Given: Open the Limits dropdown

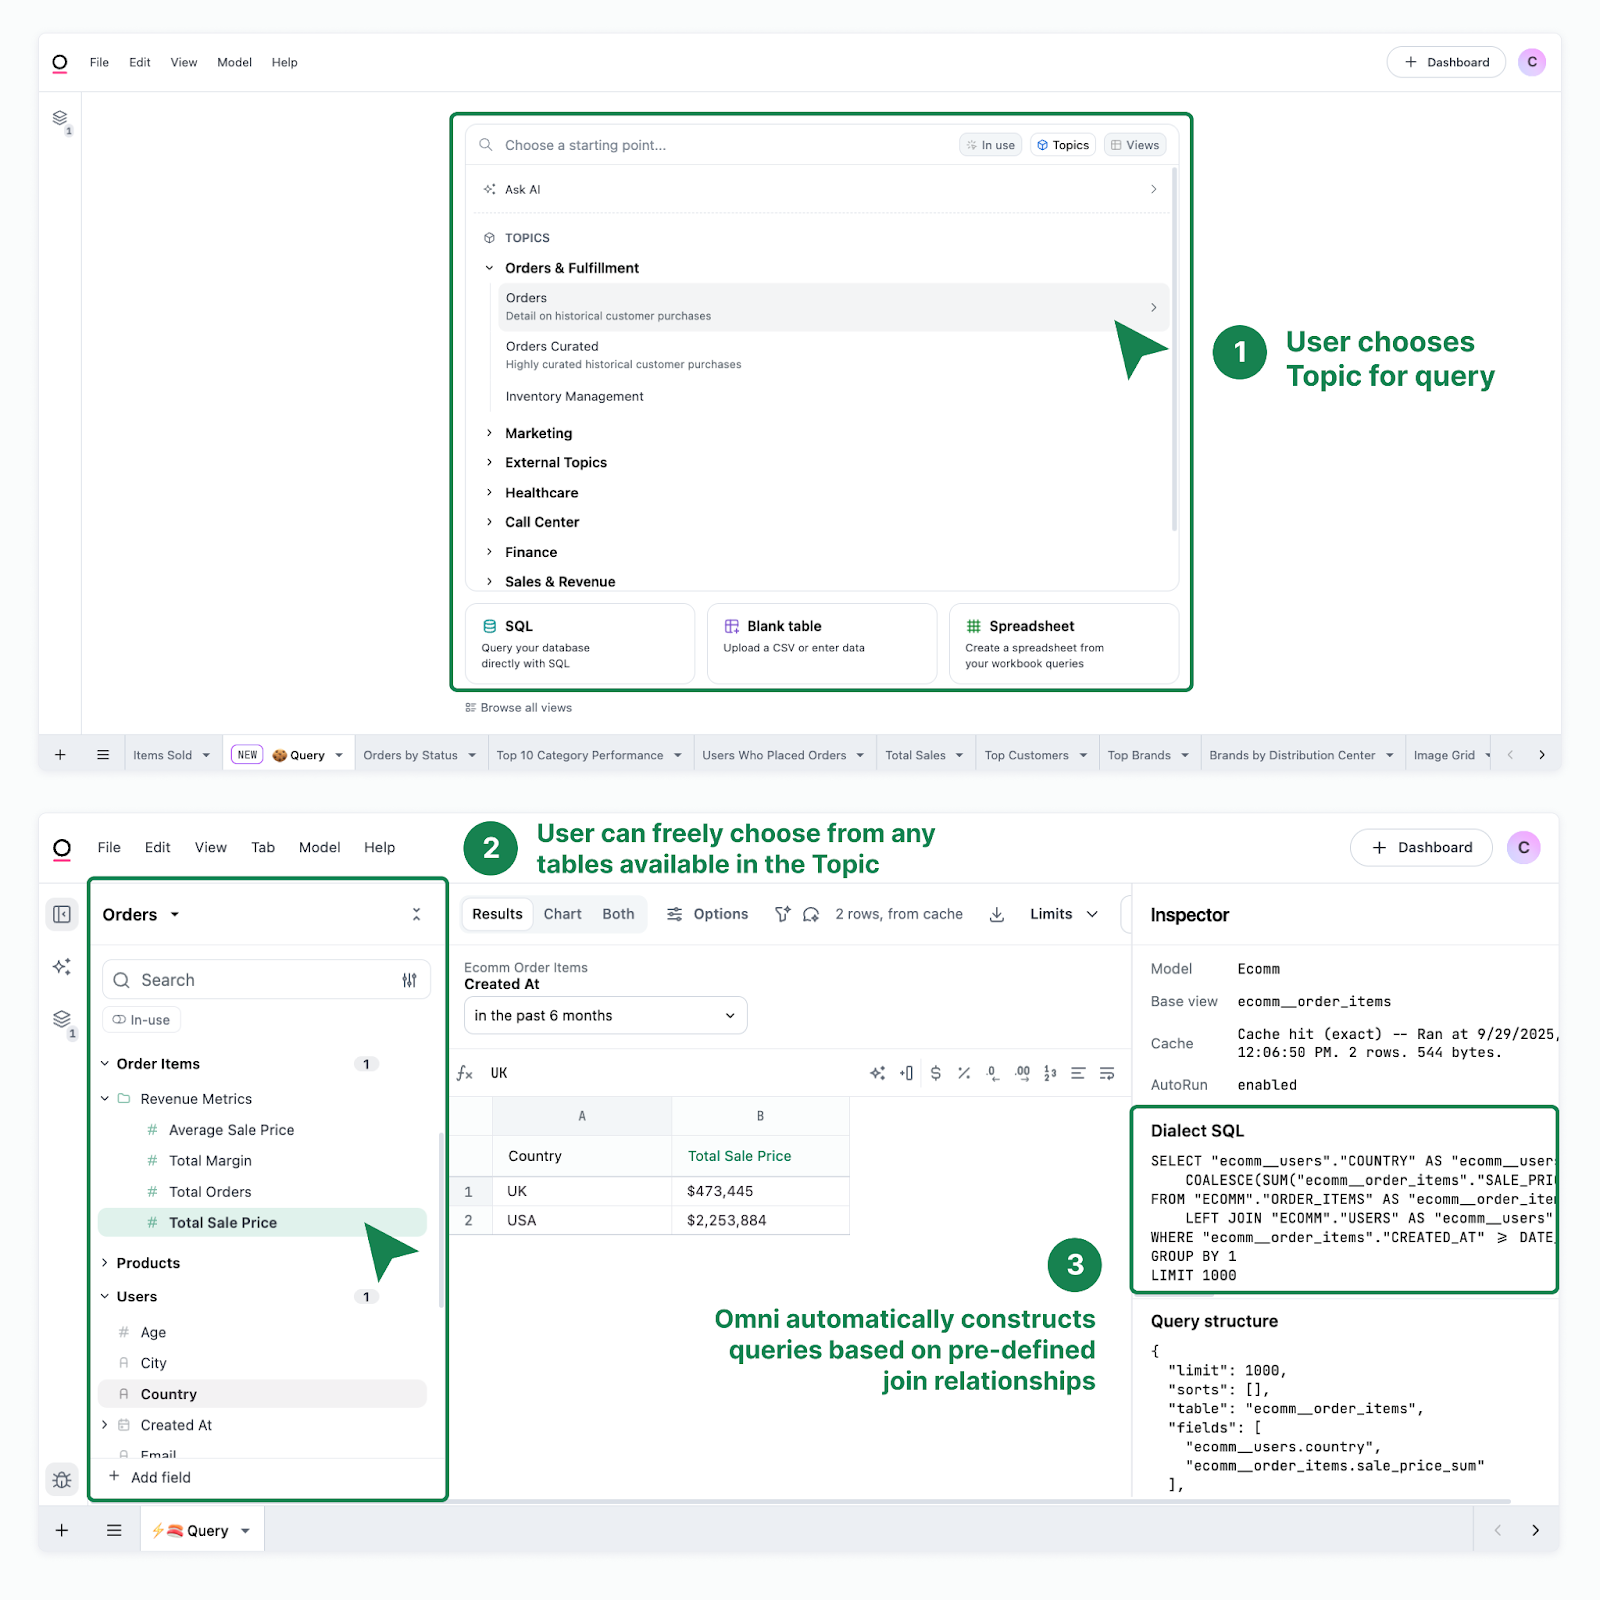Looking at the screenshot, I should [1063, 914].
